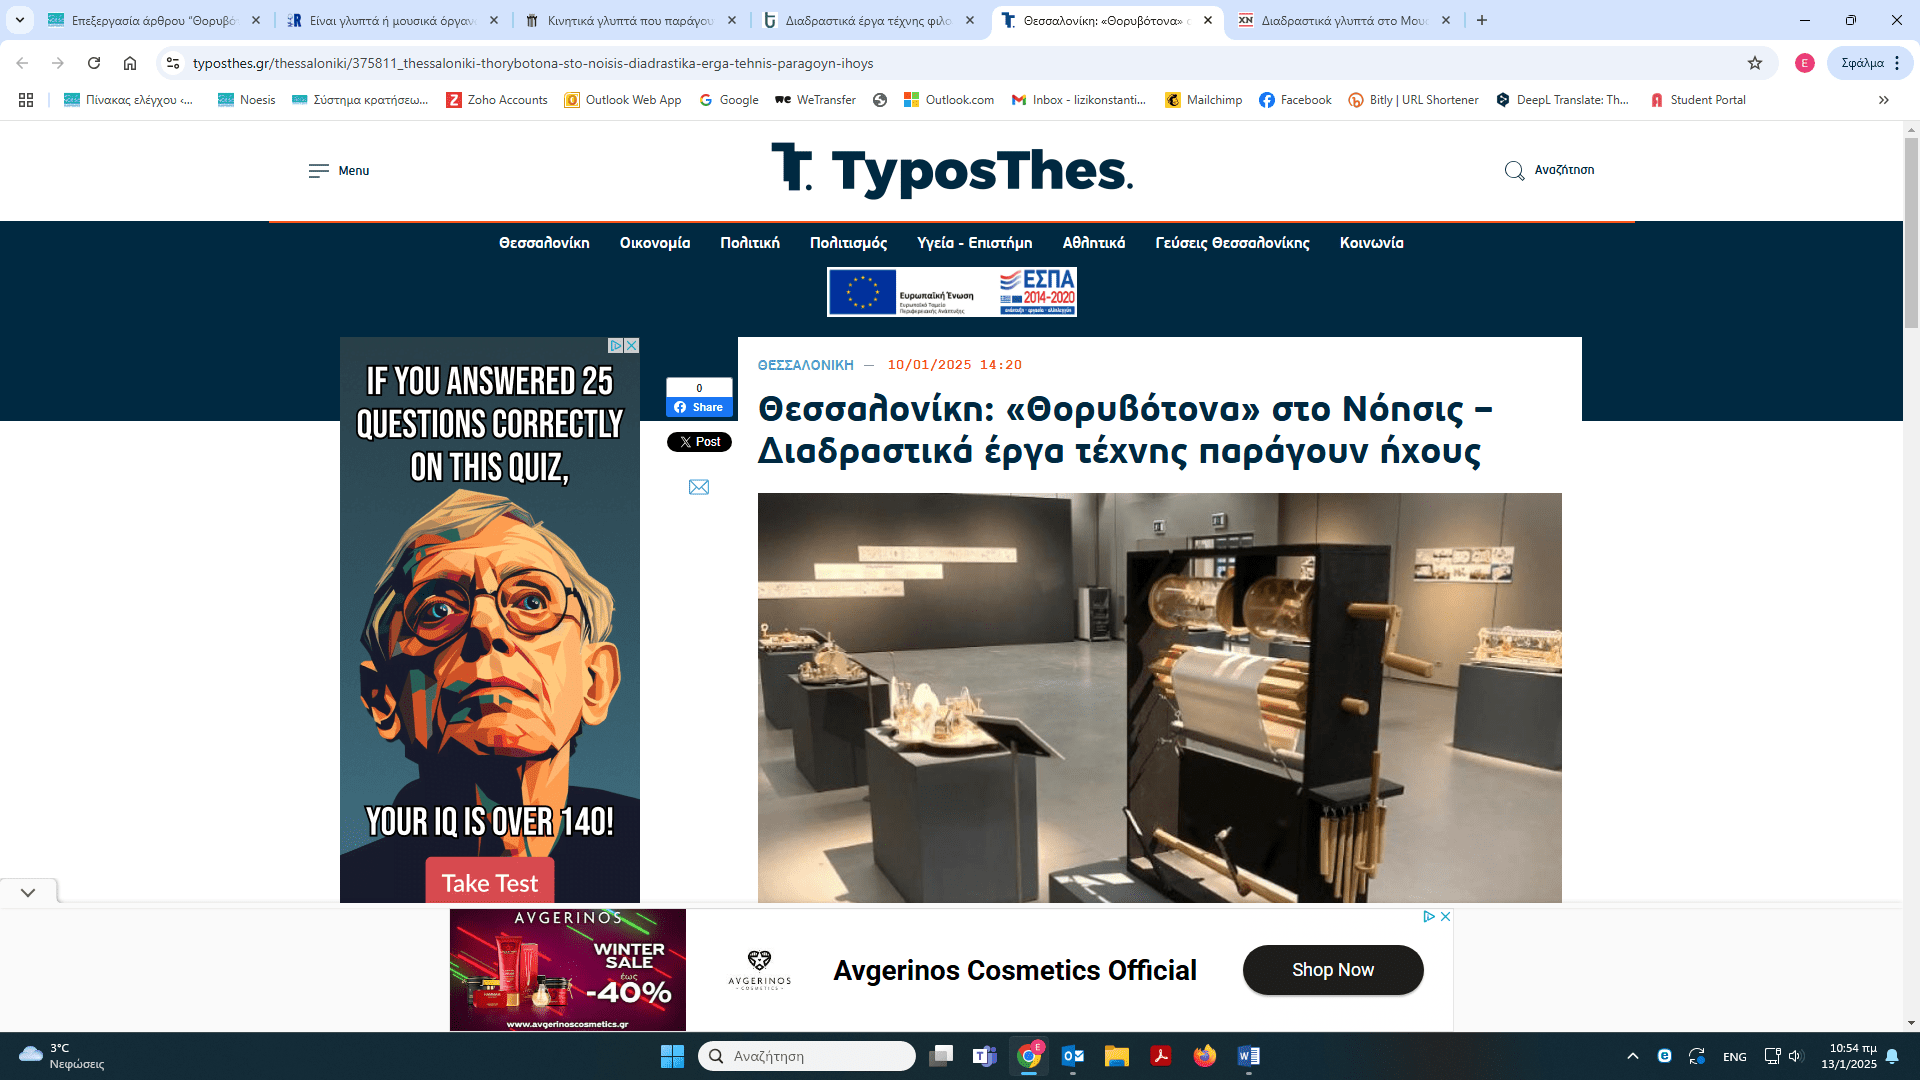Select the Πολιτισμός navigation item

[x=848, y=243]
